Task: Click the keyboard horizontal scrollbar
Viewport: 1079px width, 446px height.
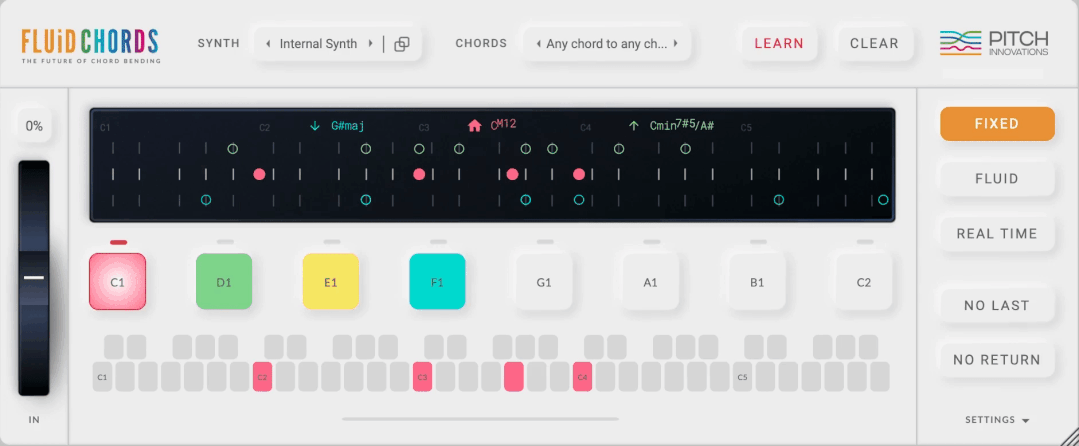Action: click(480, 418)
